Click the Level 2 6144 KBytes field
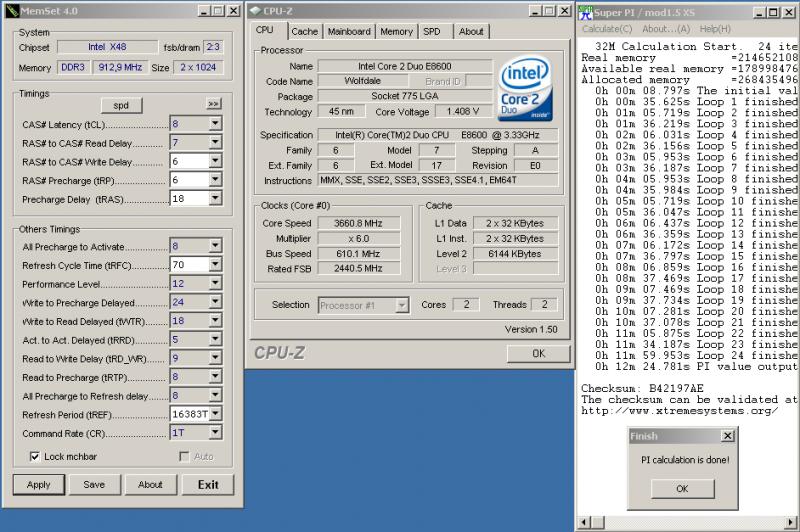This screenshot has height=532, width=800. [x=515, y=254]
